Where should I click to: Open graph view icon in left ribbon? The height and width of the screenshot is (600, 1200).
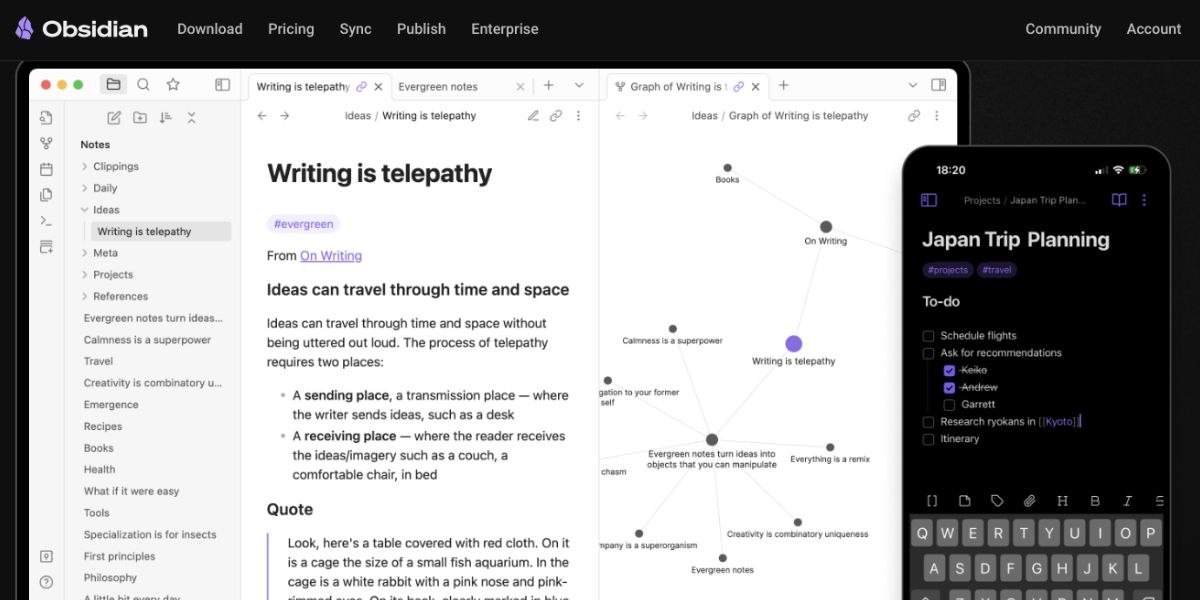46,143
